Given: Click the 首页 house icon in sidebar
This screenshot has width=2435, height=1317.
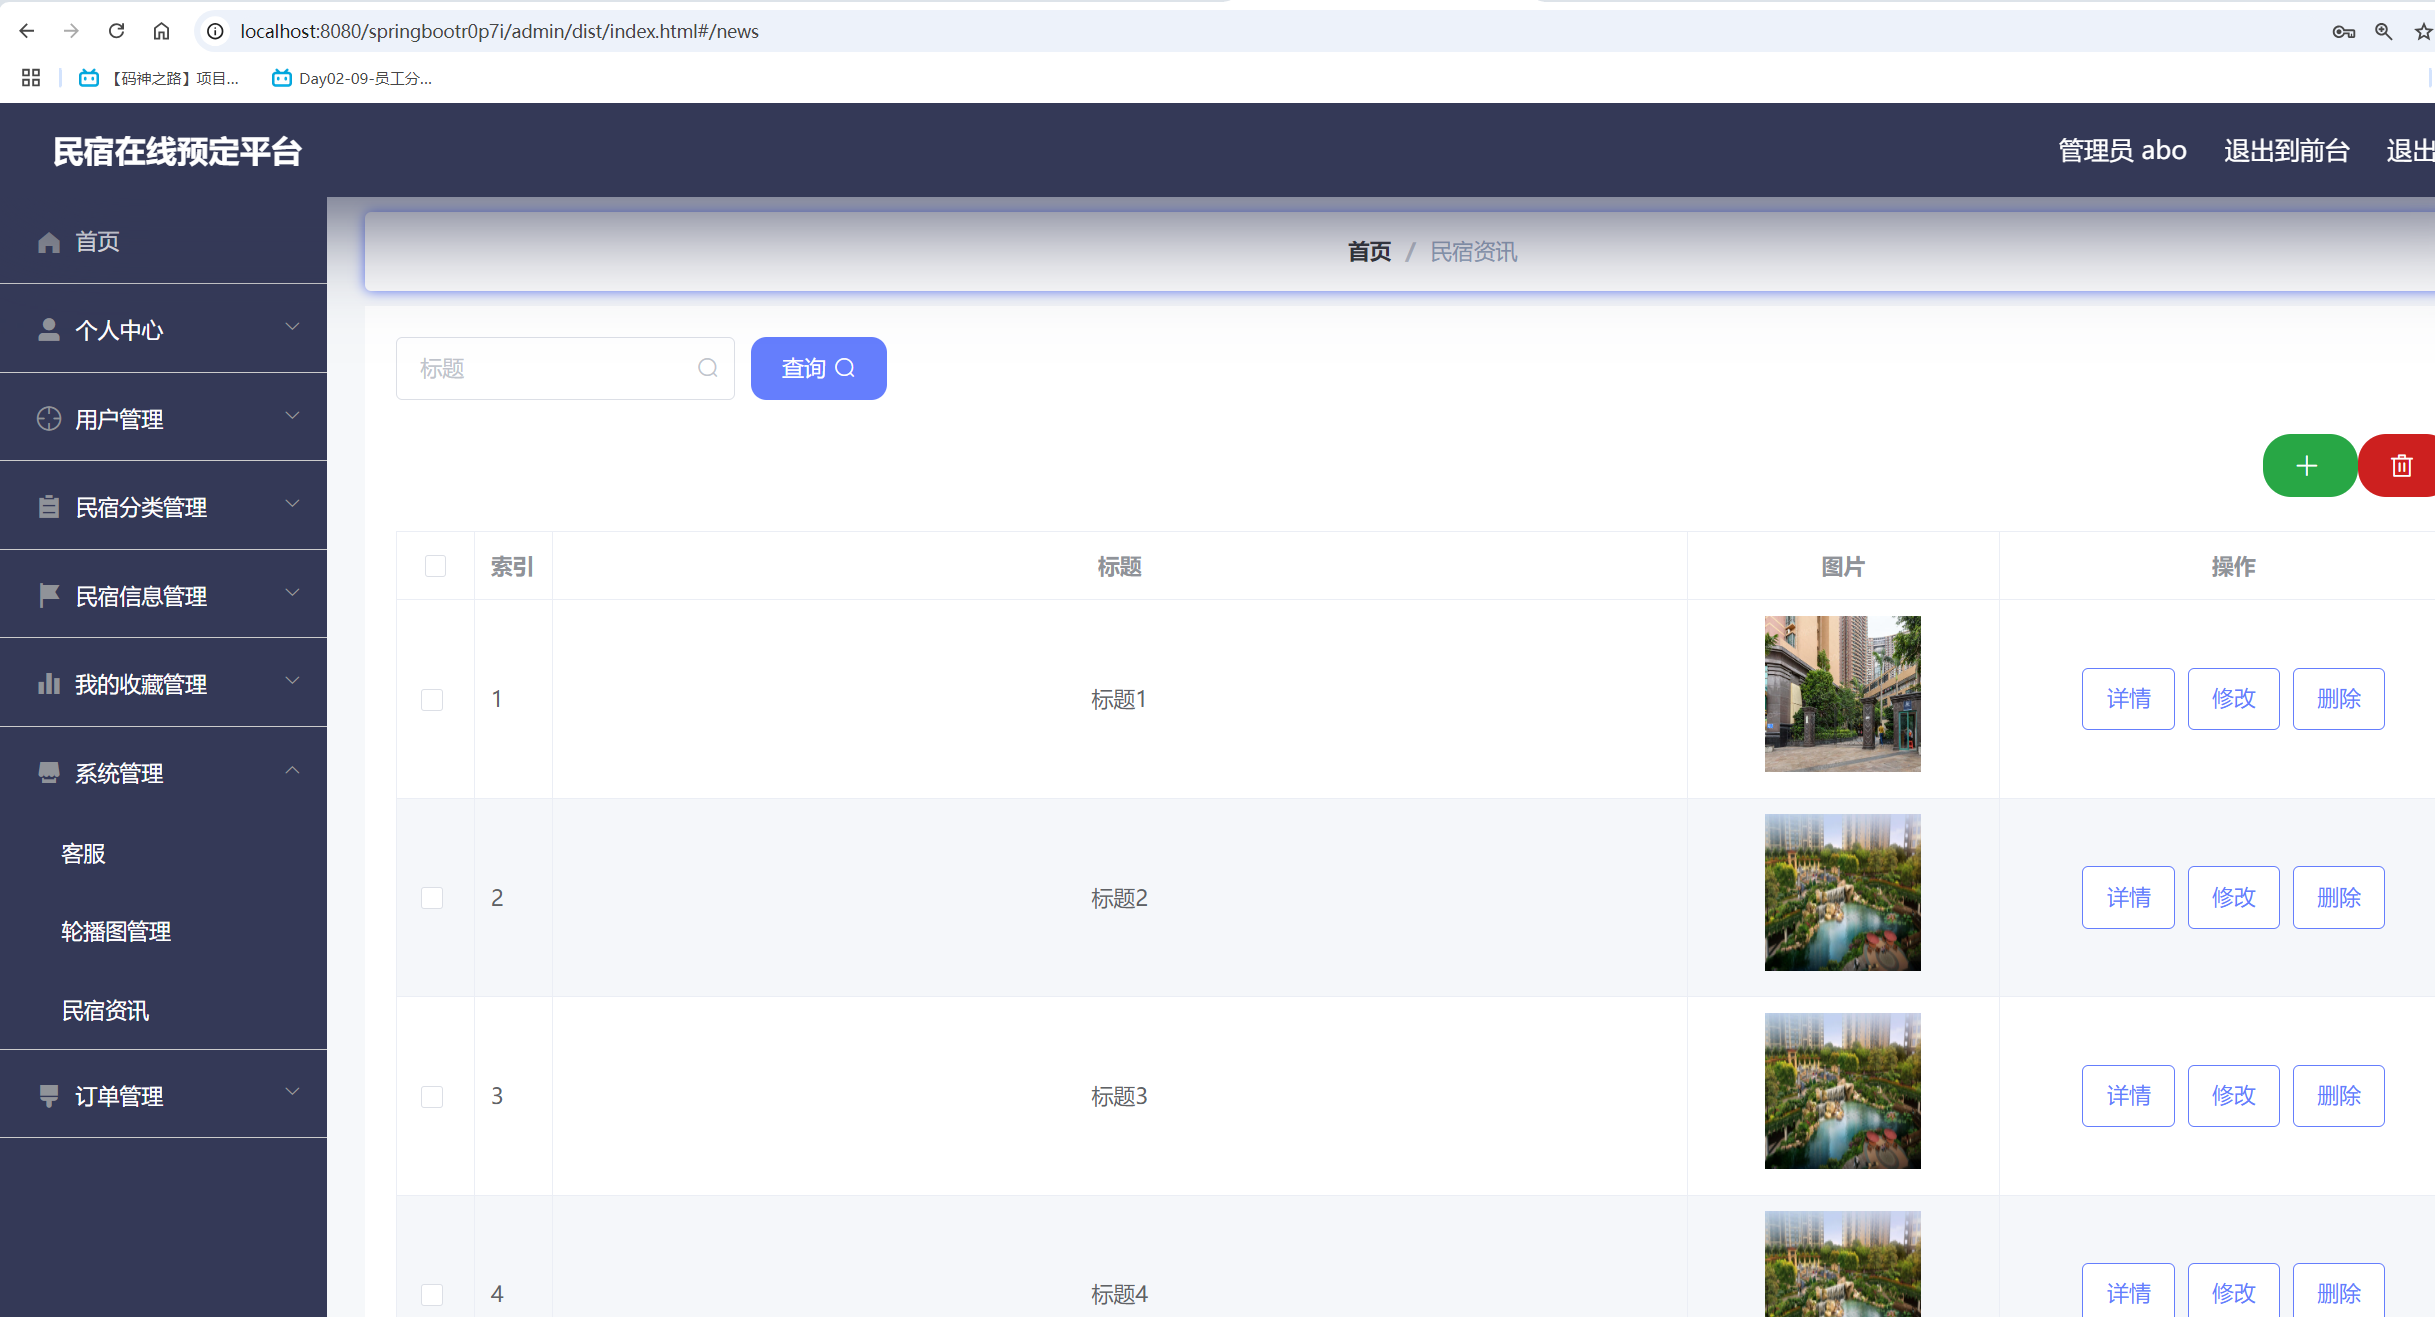Looking at the screenshot, I should pyautogui.click(x=49, y=242).
